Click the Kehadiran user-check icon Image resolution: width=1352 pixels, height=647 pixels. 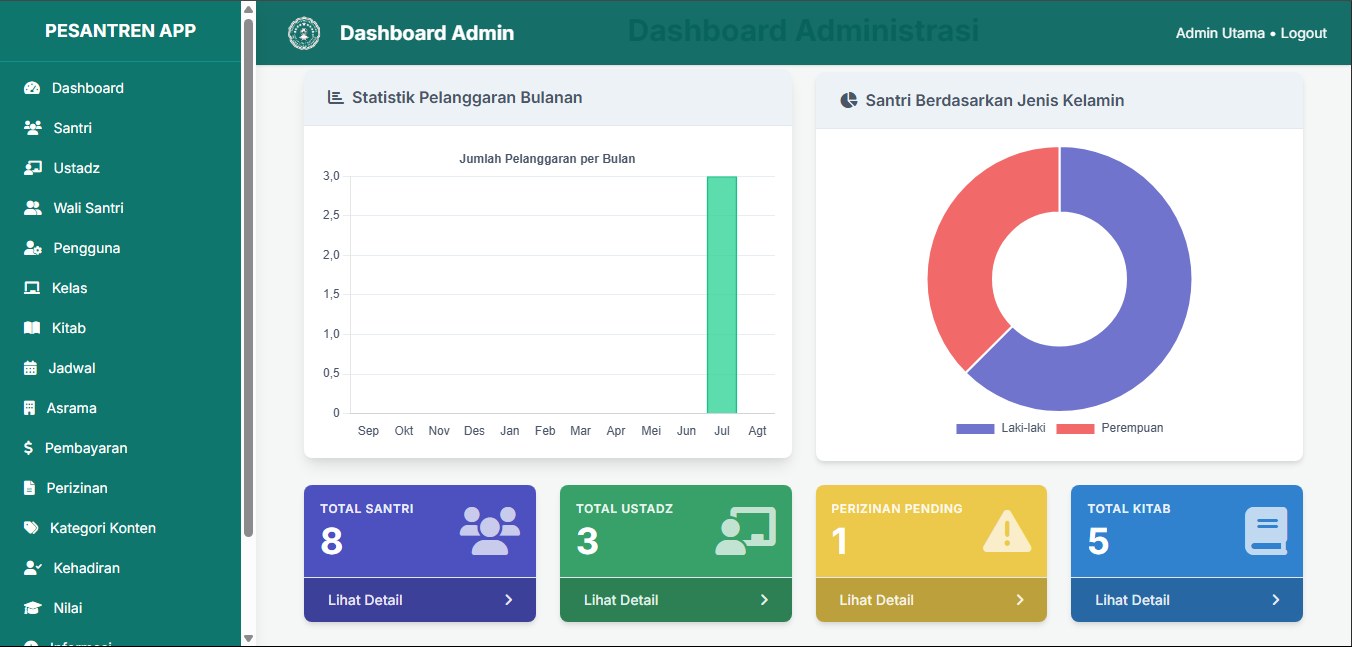(32, 568)
